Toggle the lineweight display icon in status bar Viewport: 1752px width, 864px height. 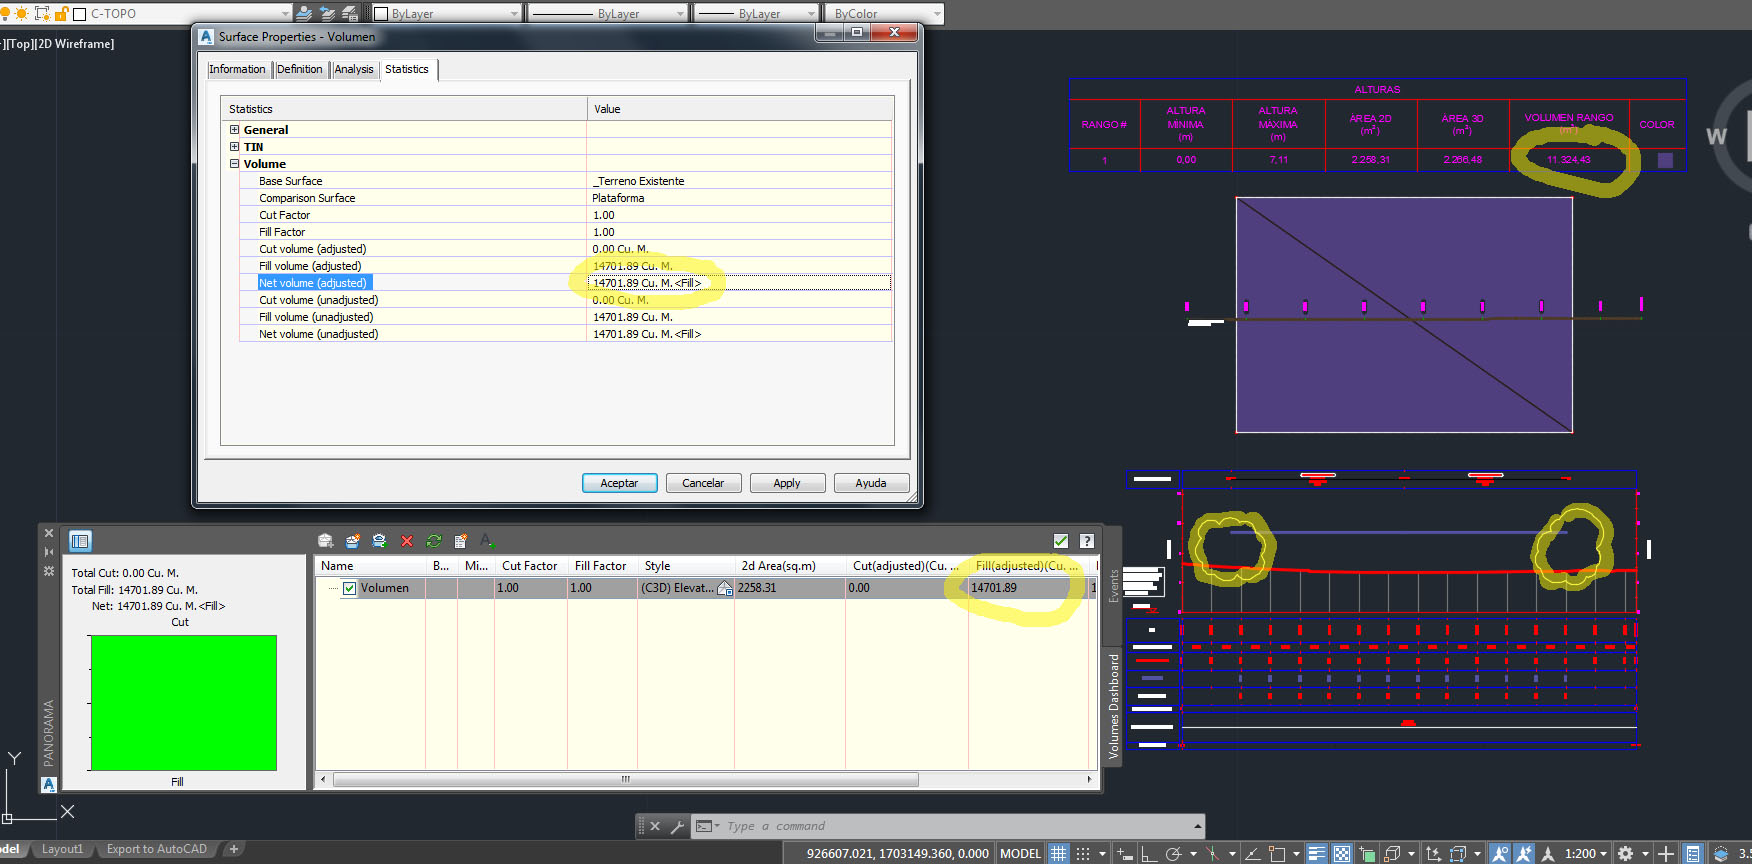1317,853
